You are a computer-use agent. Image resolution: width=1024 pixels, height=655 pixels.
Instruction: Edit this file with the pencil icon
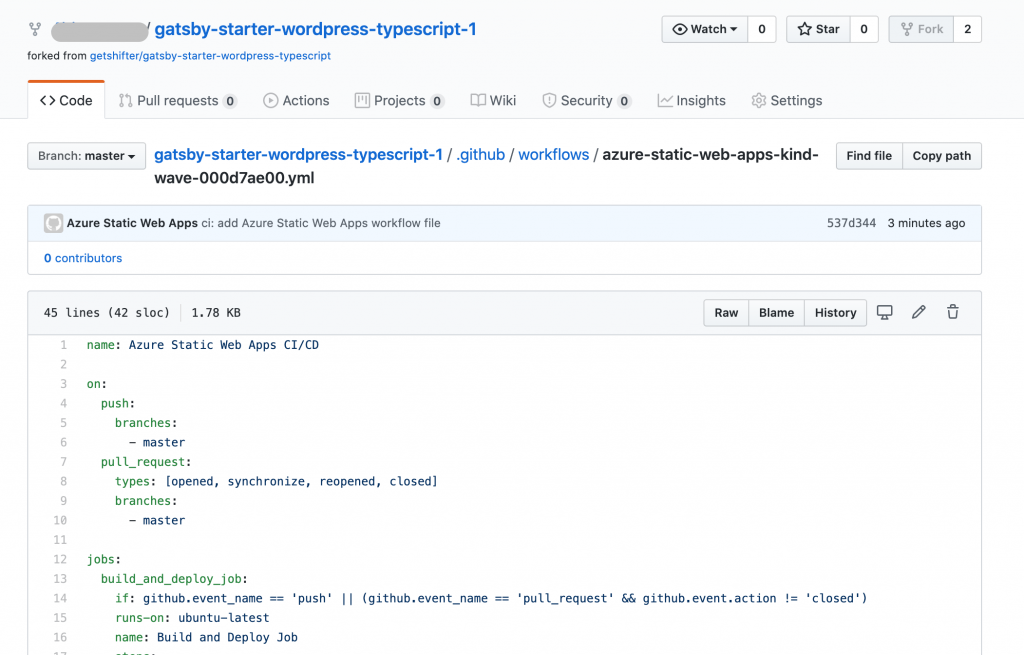pyautogui.click(x=918, y=312)
